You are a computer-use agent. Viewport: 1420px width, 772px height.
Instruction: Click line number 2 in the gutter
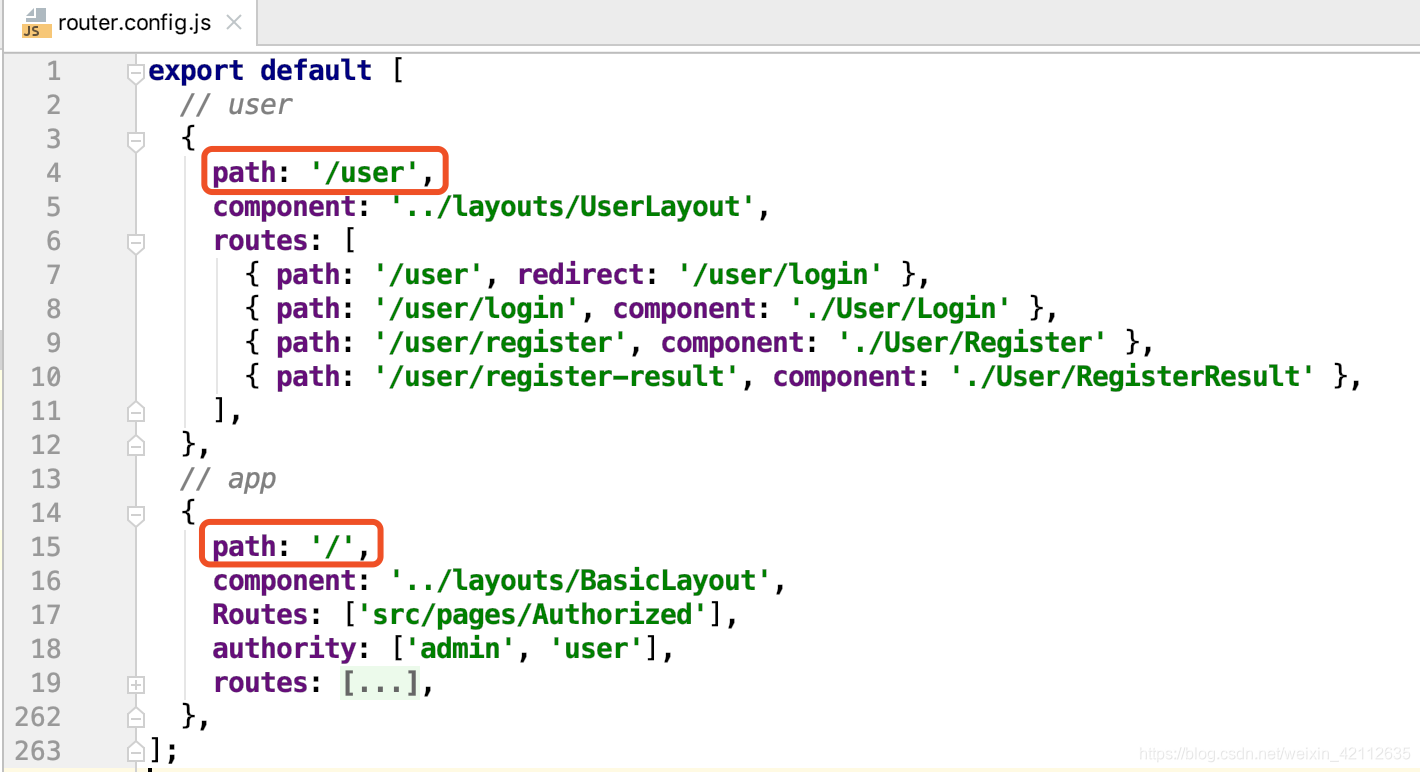(53, 105)
